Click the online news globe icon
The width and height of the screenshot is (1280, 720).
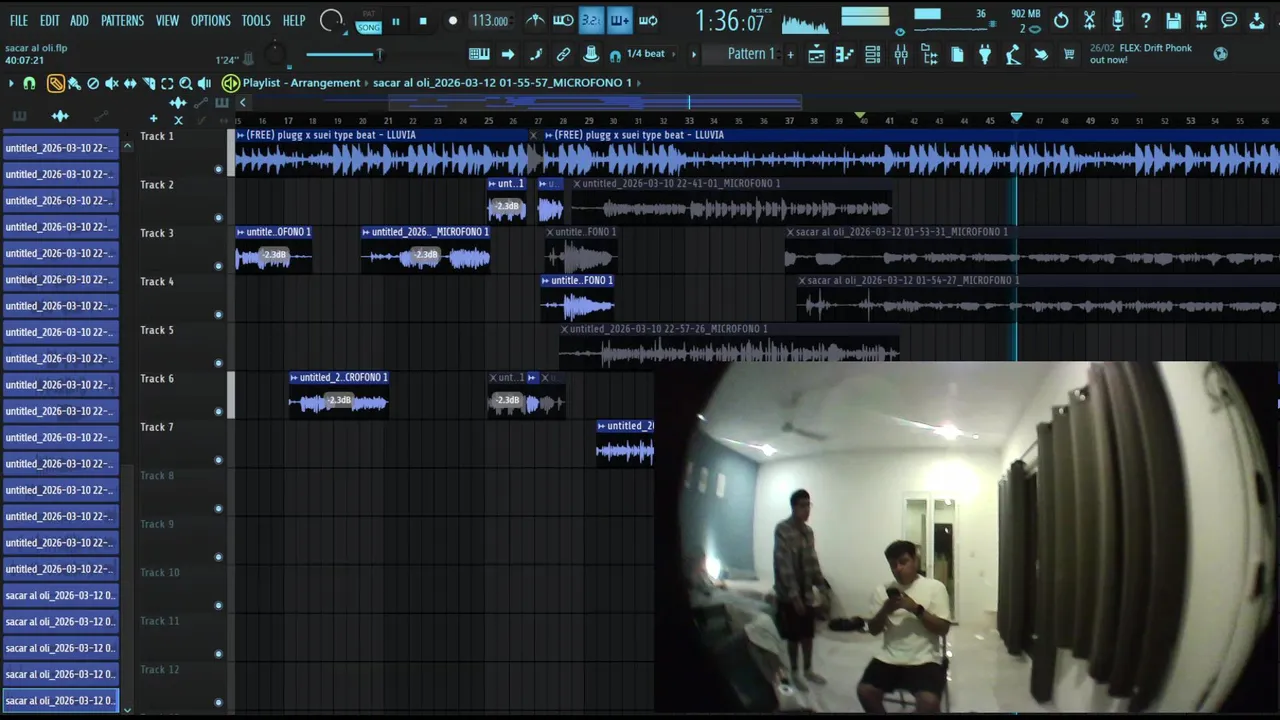point(1220,54)
